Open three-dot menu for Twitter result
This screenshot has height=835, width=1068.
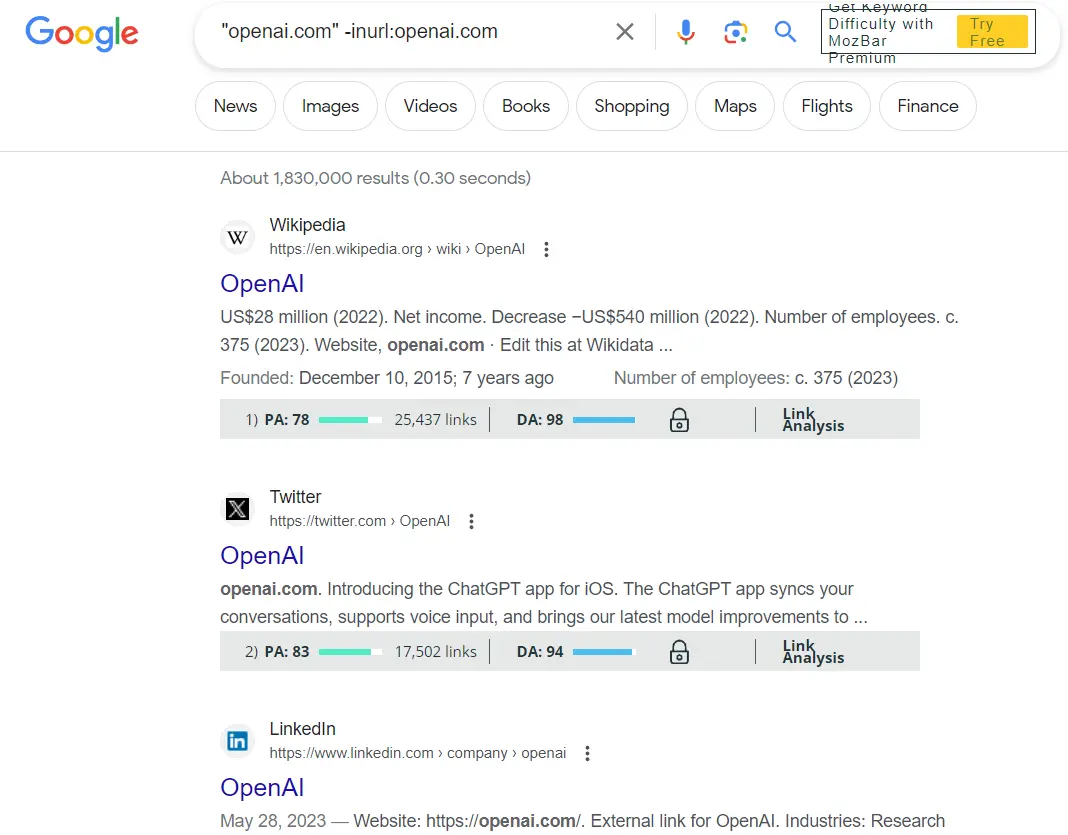point(472,521)
